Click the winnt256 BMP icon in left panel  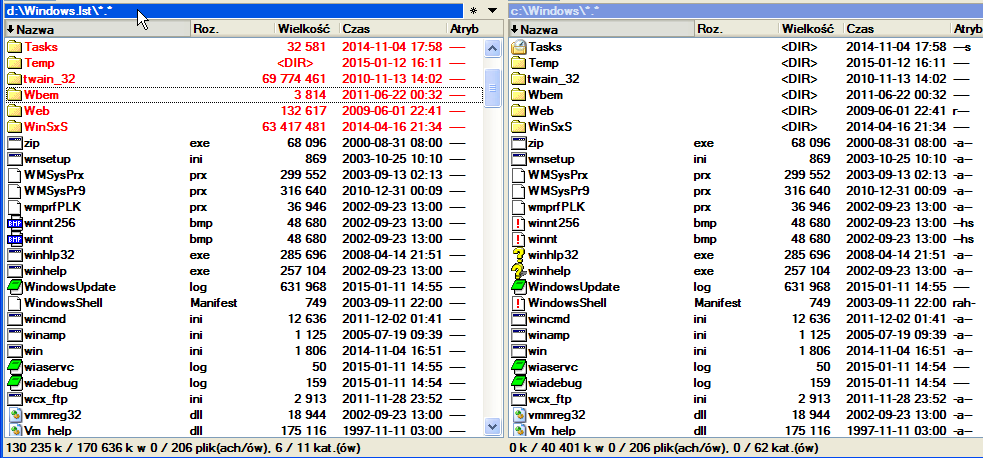14,223
